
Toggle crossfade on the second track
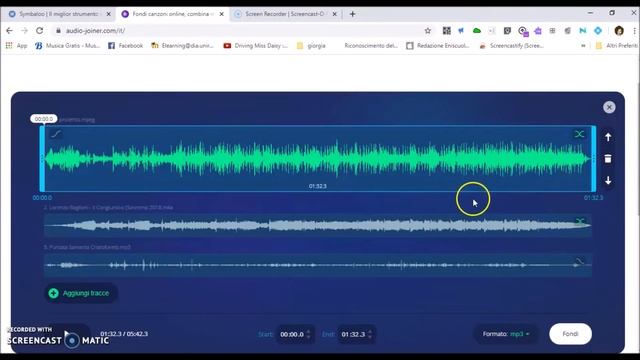click(x=580, y=222)
